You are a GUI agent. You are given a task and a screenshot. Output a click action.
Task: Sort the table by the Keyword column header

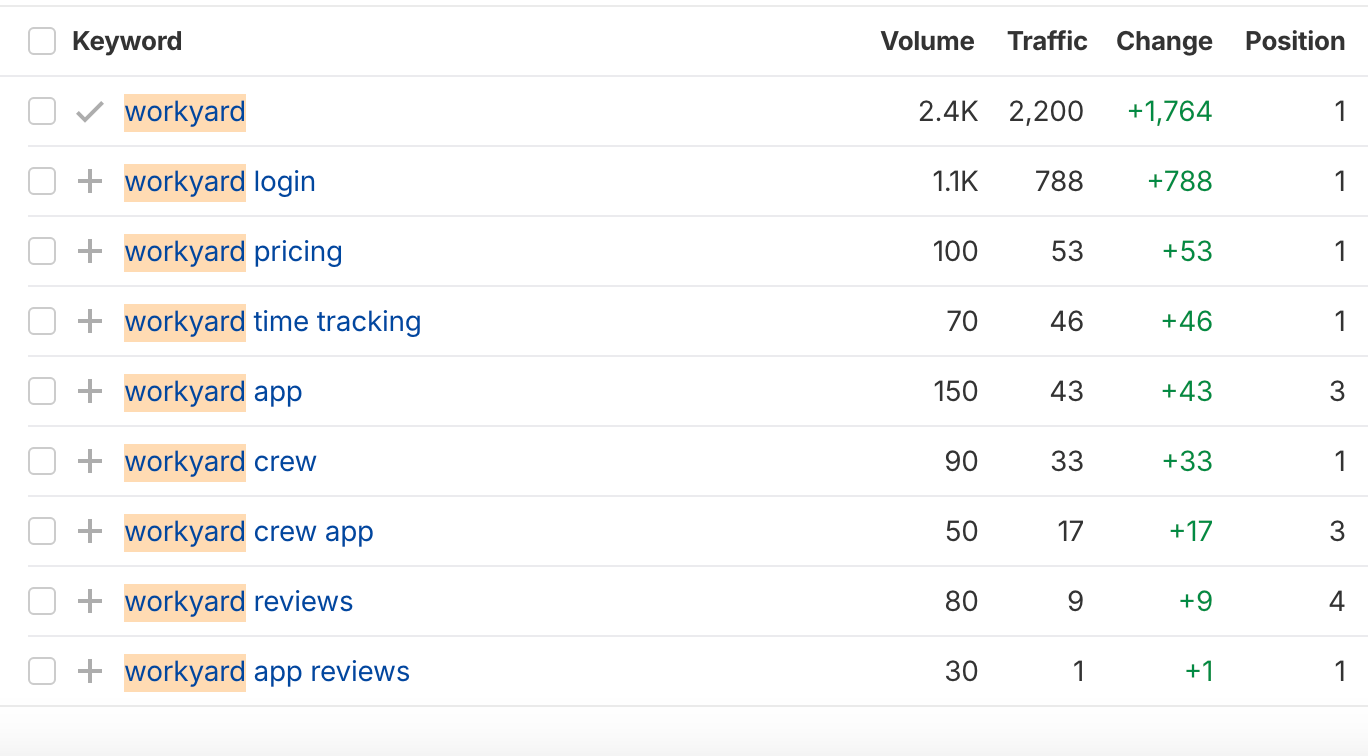[x=127, y=42]
